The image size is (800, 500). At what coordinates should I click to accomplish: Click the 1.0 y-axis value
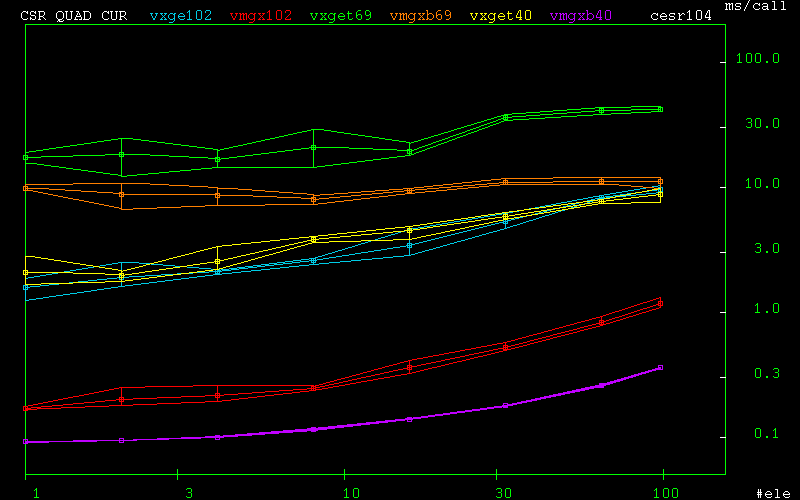767,308
